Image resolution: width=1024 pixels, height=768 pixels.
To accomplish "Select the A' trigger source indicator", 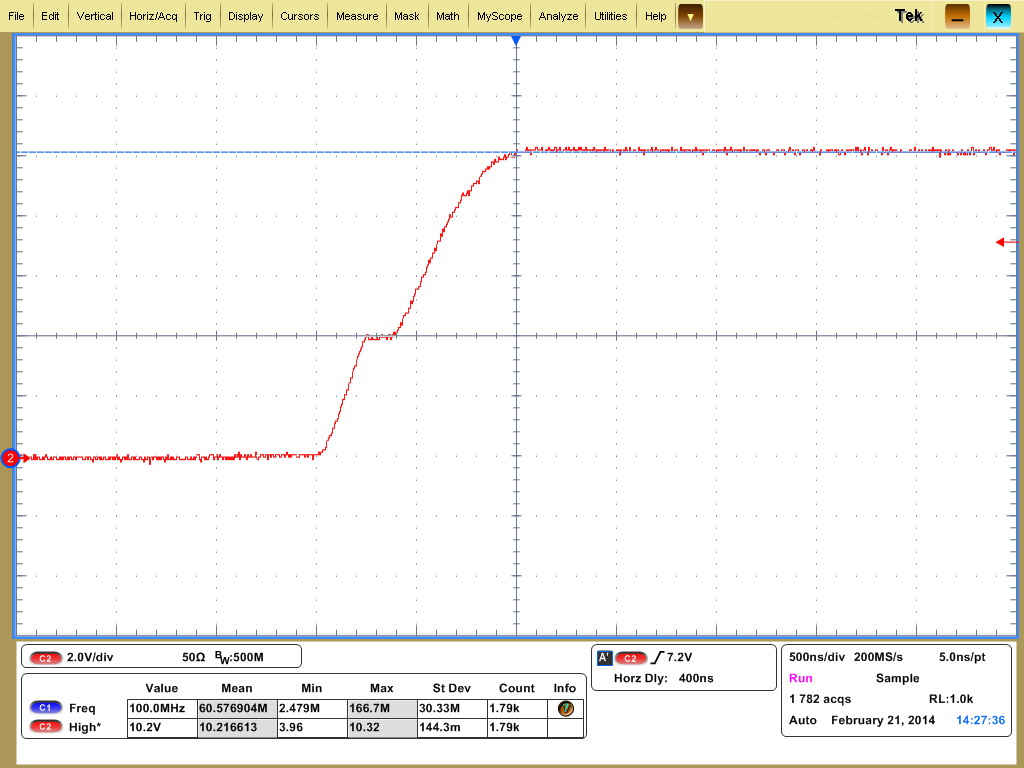I will [x=603, y=658].
